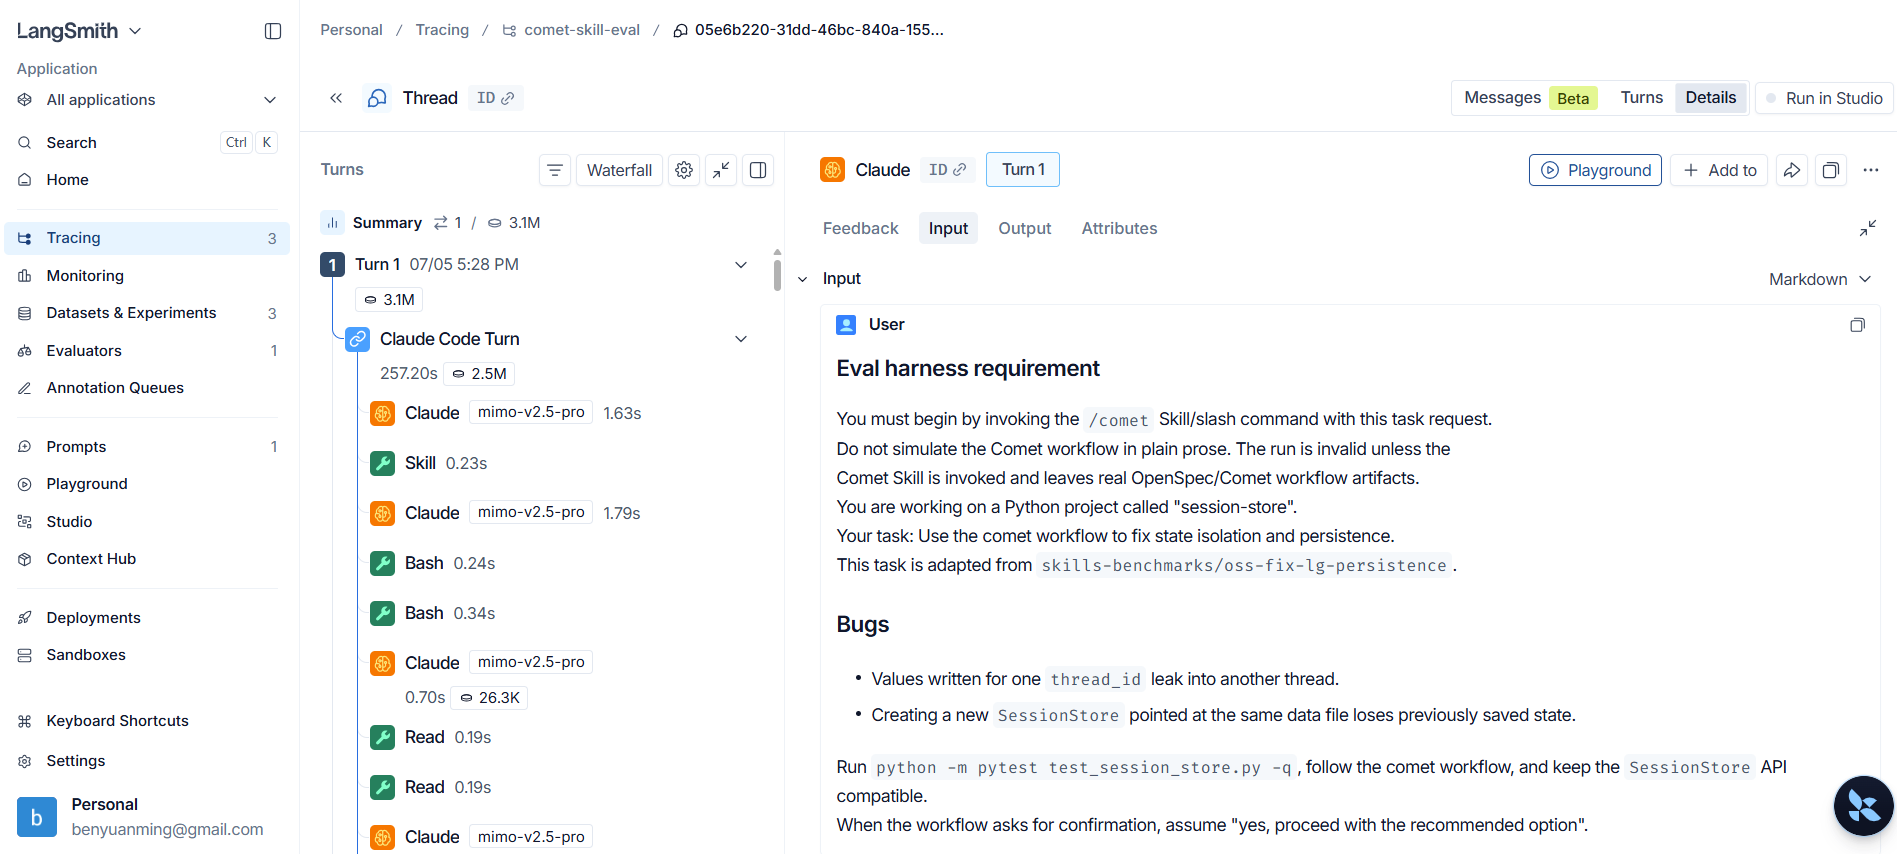Click copy icon in run header
Image resolution: width=1897 pixels, height=854 pixels.
coord(1831,170)
